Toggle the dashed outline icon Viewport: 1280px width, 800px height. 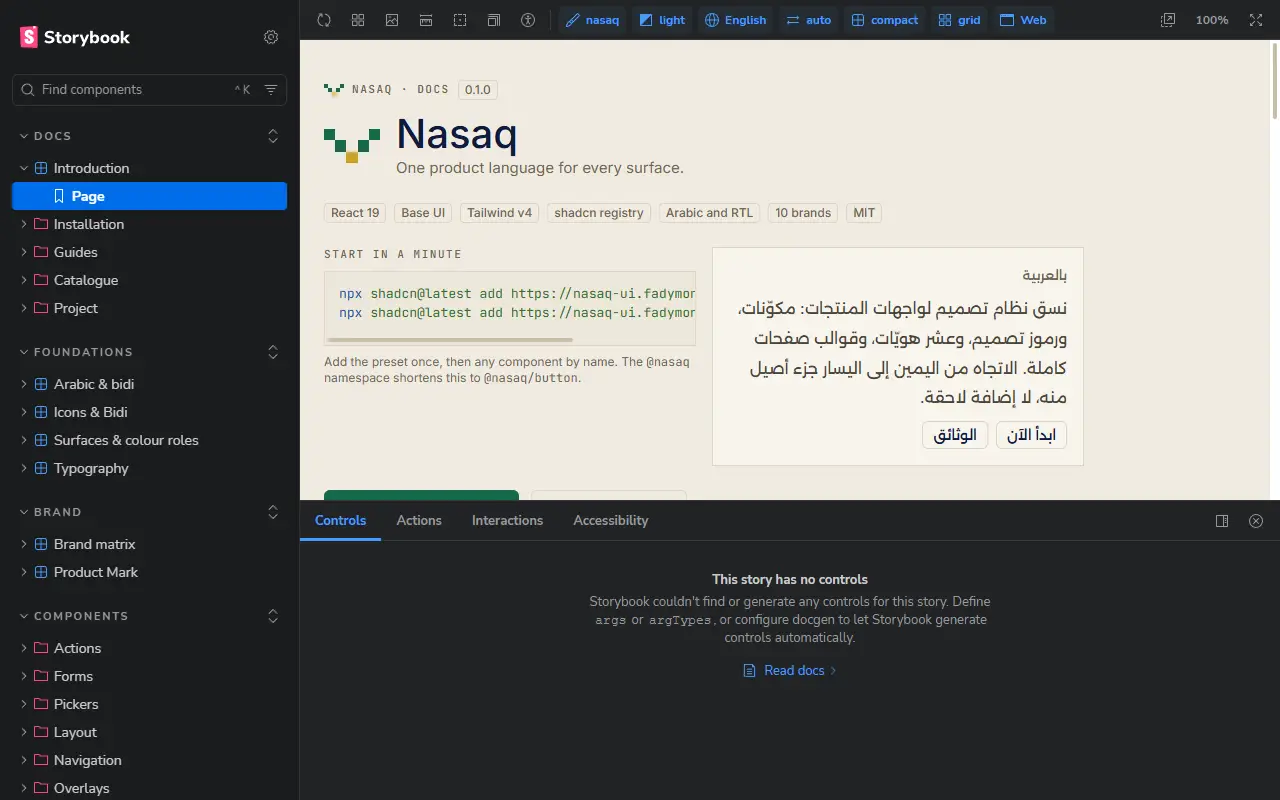460,20
